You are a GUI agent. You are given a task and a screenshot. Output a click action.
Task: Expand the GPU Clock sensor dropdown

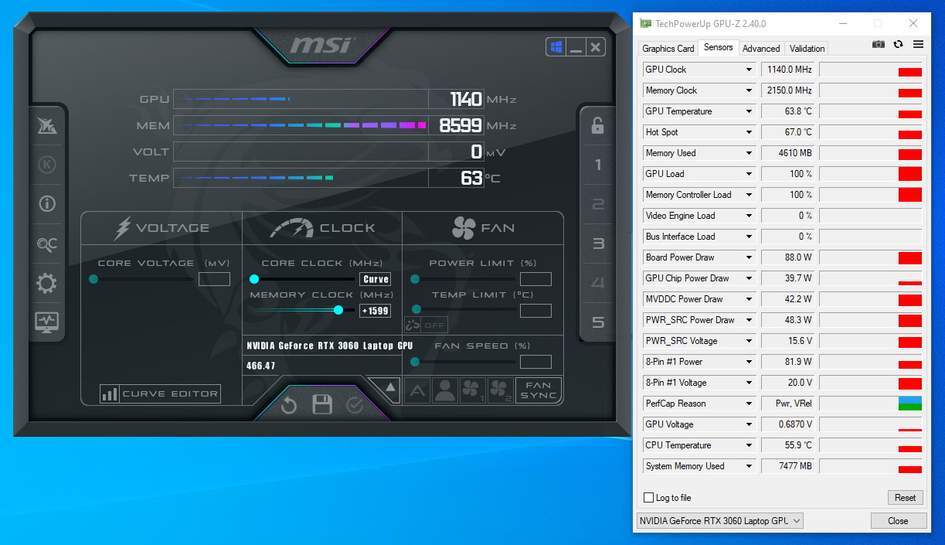(748, 70)
